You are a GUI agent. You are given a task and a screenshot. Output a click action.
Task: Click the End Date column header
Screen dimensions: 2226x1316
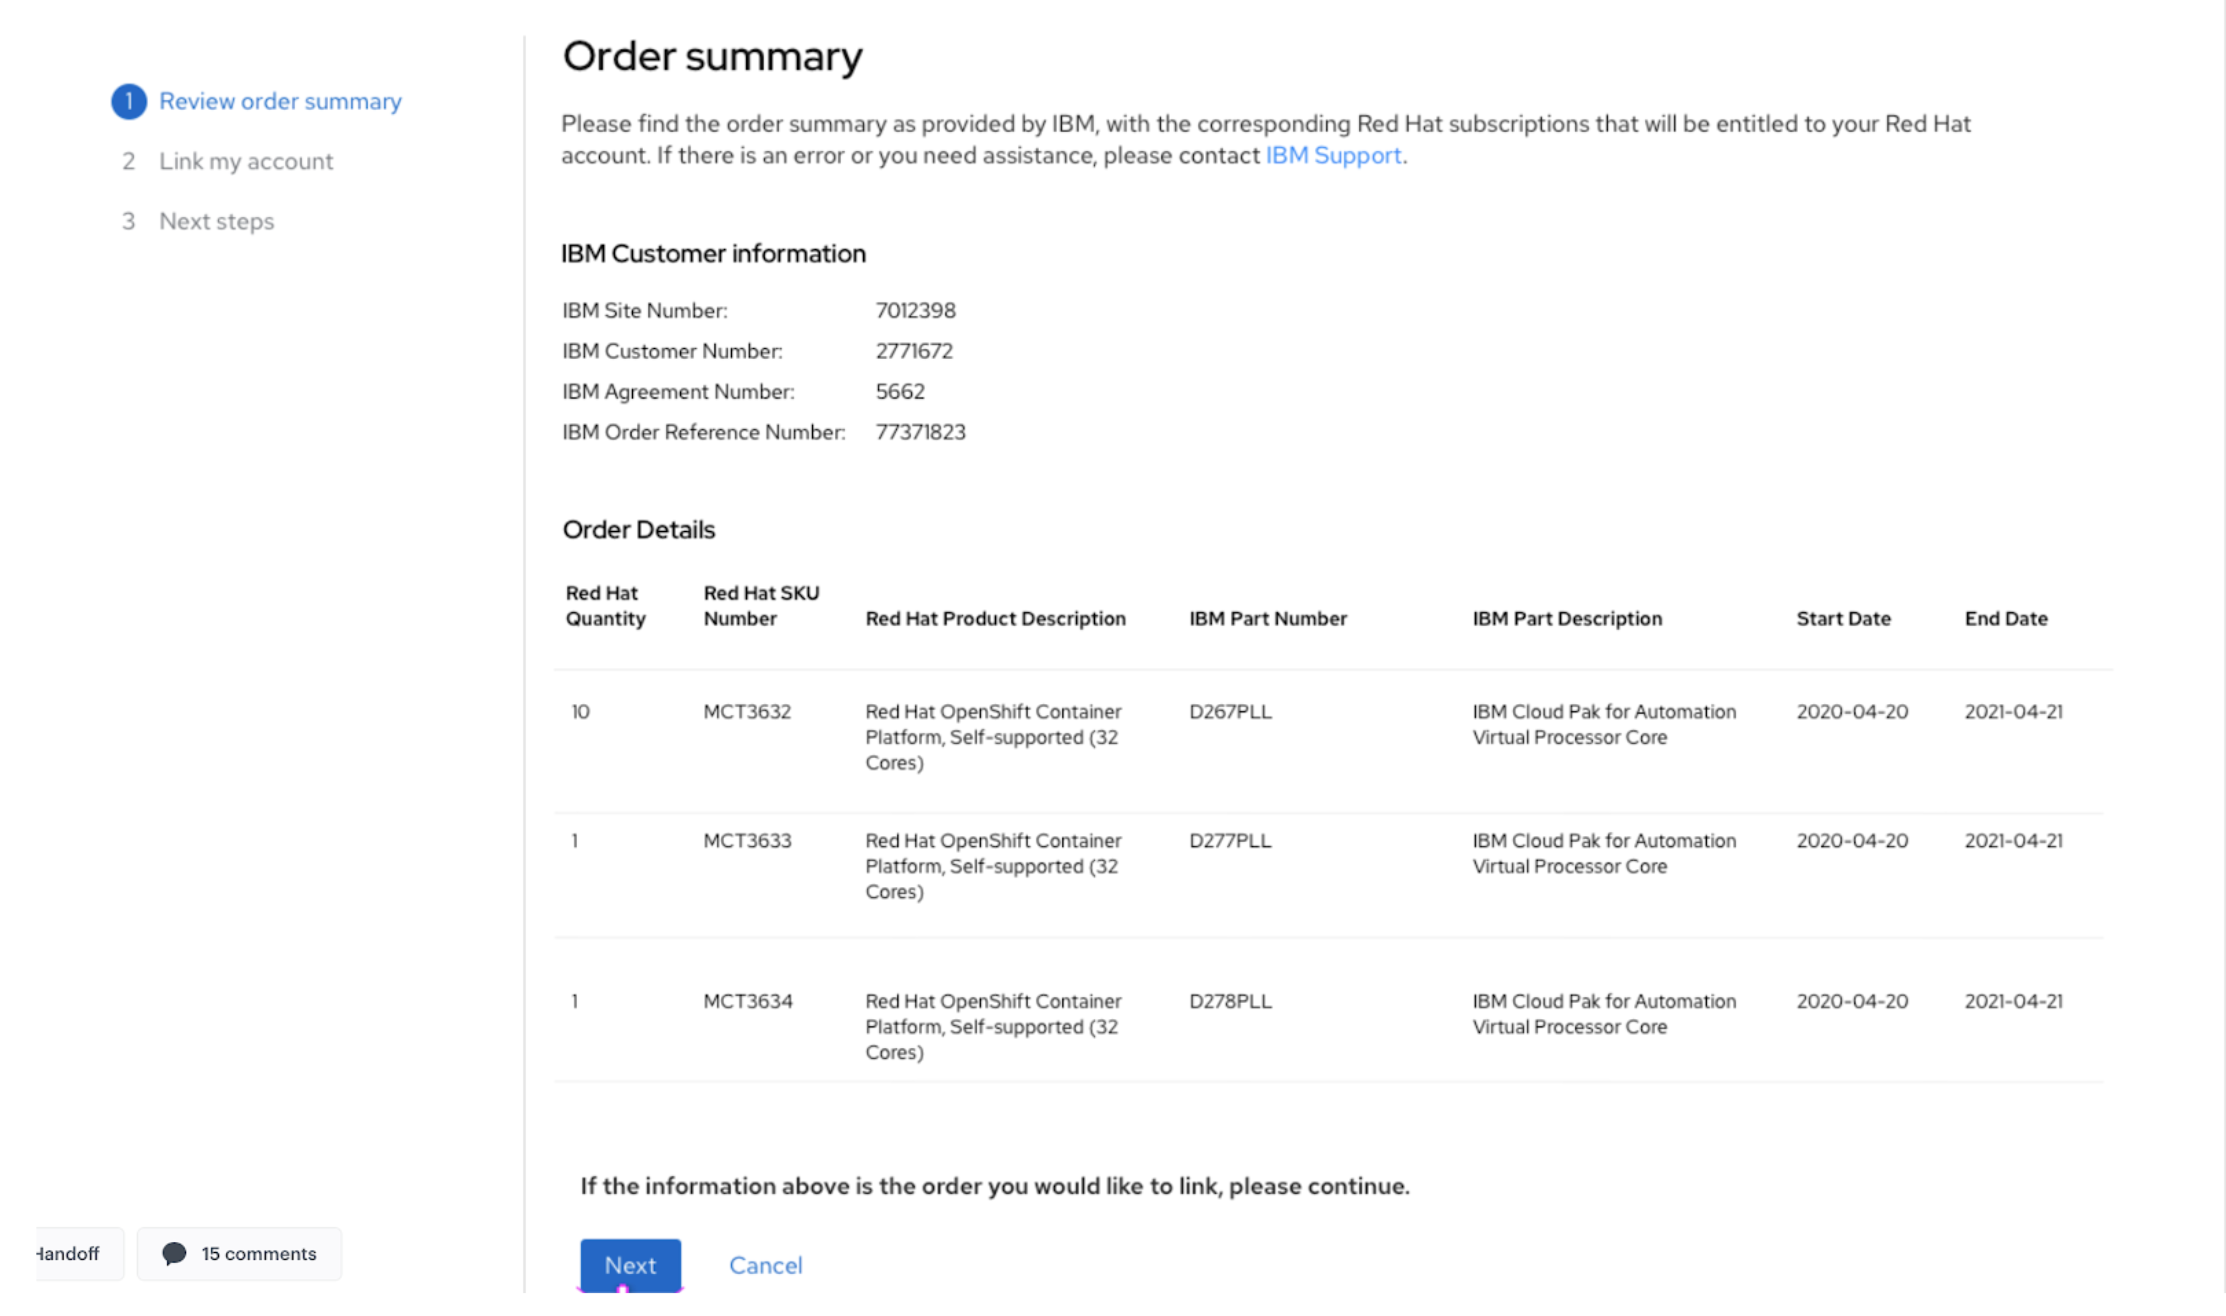point(2005,618)
